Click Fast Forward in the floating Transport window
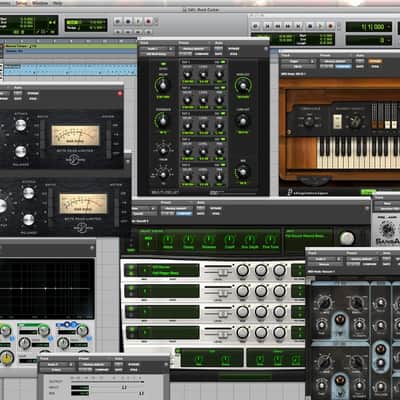The height and width of the screenshot is (400, 400). [288, 26]
